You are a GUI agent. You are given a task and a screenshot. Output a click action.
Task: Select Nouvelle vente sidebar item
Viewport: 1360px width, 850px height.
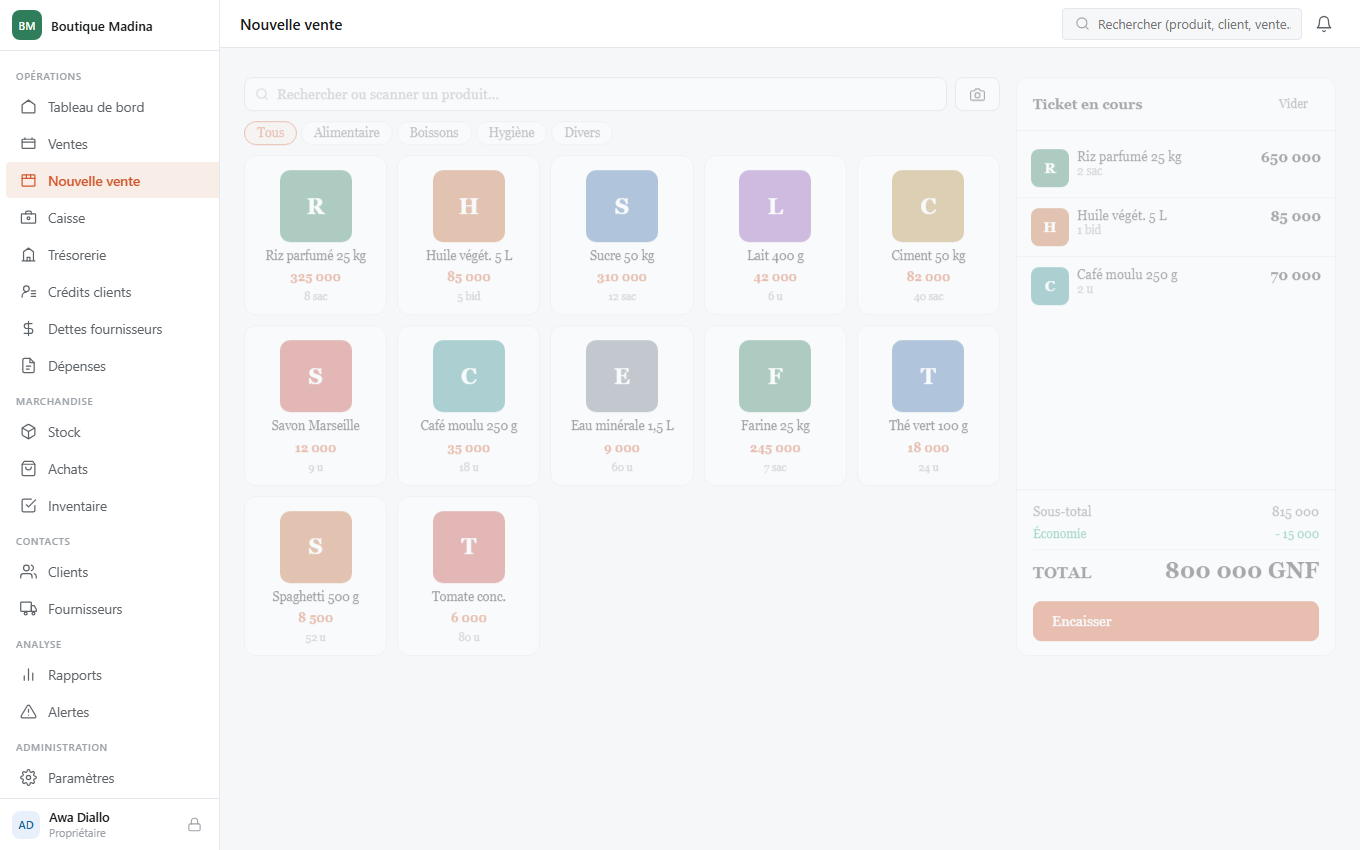click(x=112, y=181)
